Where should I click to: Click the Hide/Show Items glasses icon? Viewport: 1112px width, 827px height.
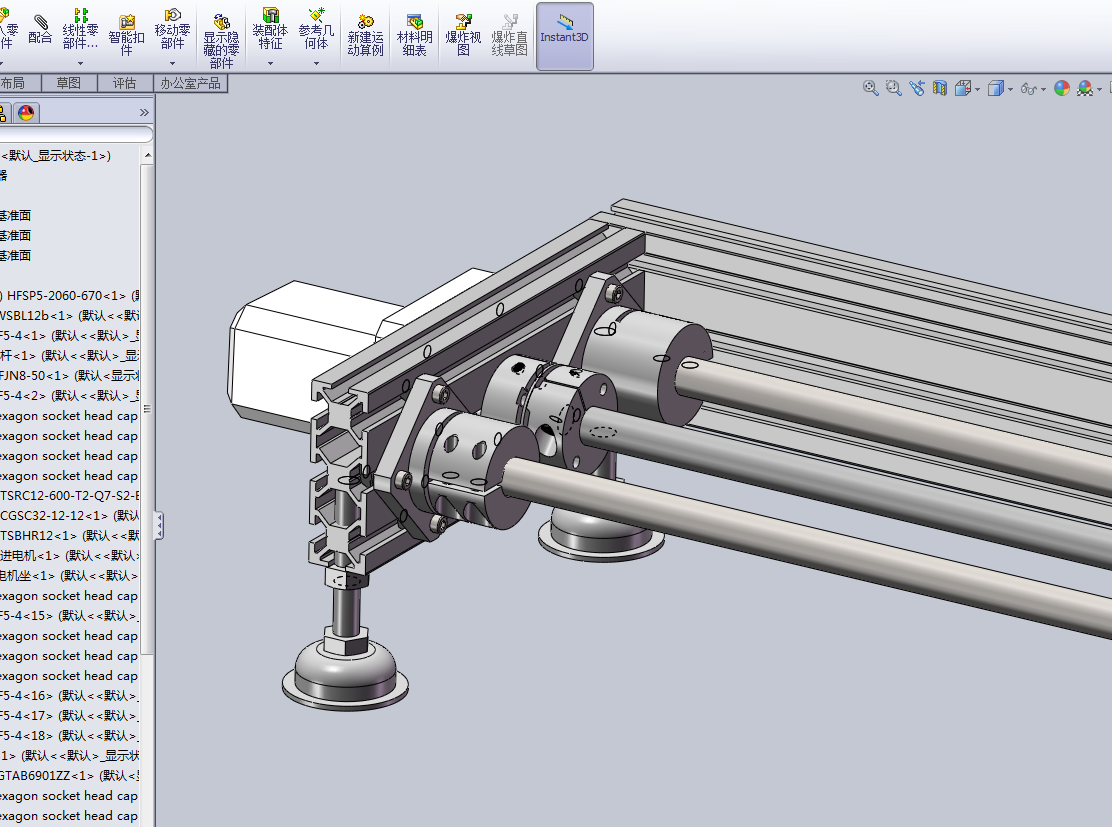click(1028, 88)
